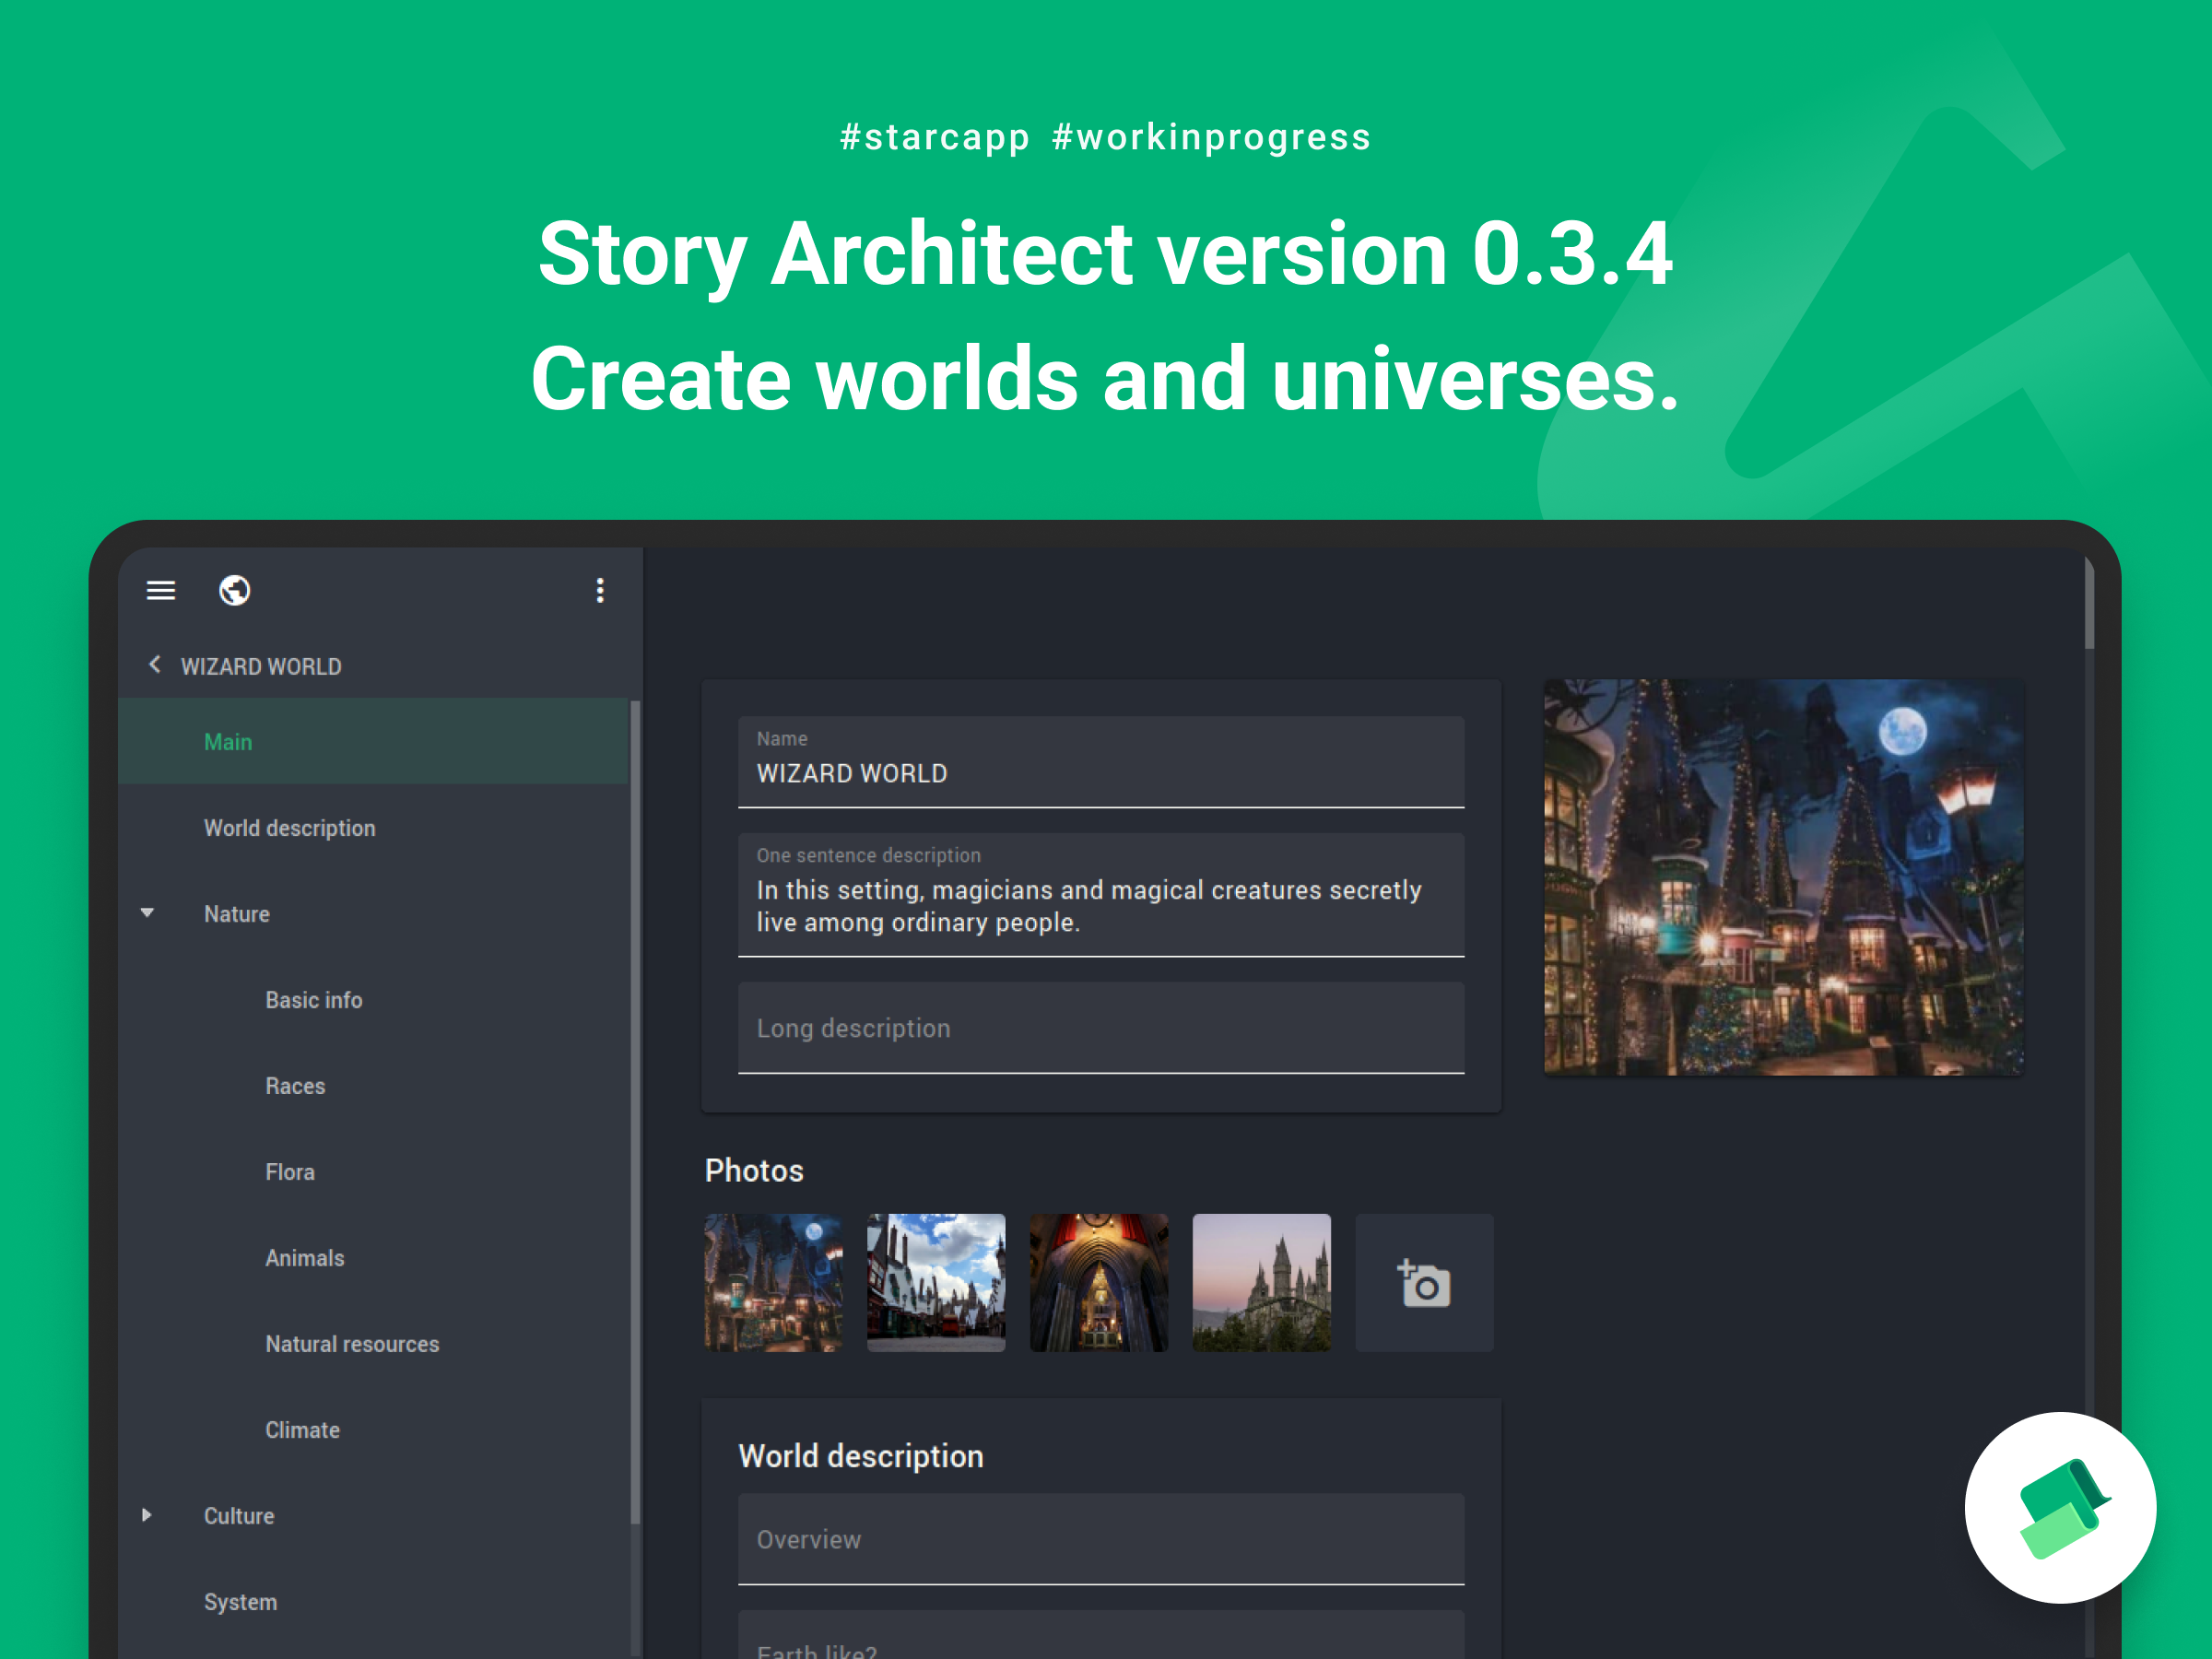This screenshot has width=2212, height=1659.
Task: Click the globe world icon
Action: pyautogui.click(x=235, y=591)
